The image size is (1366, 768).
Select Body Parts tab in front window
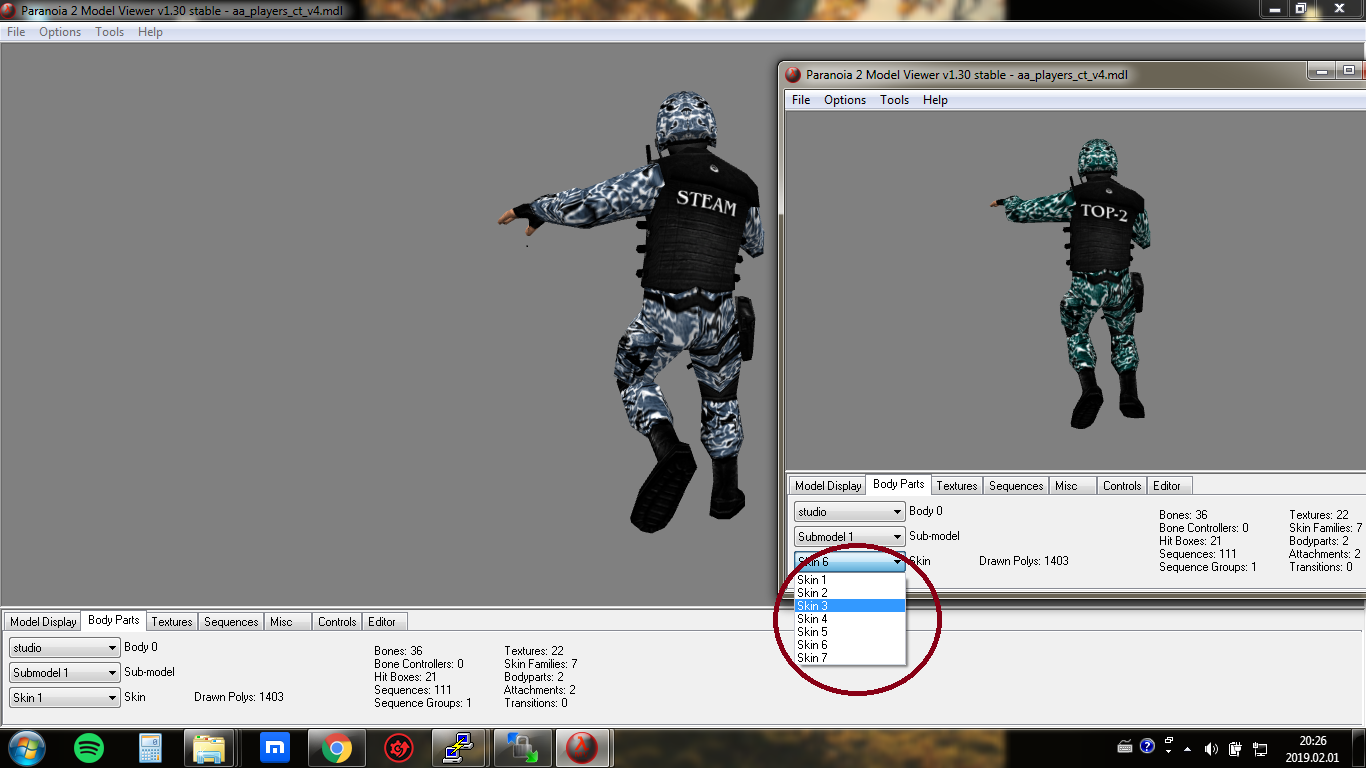pyautogui.click(x=898, y=484)
